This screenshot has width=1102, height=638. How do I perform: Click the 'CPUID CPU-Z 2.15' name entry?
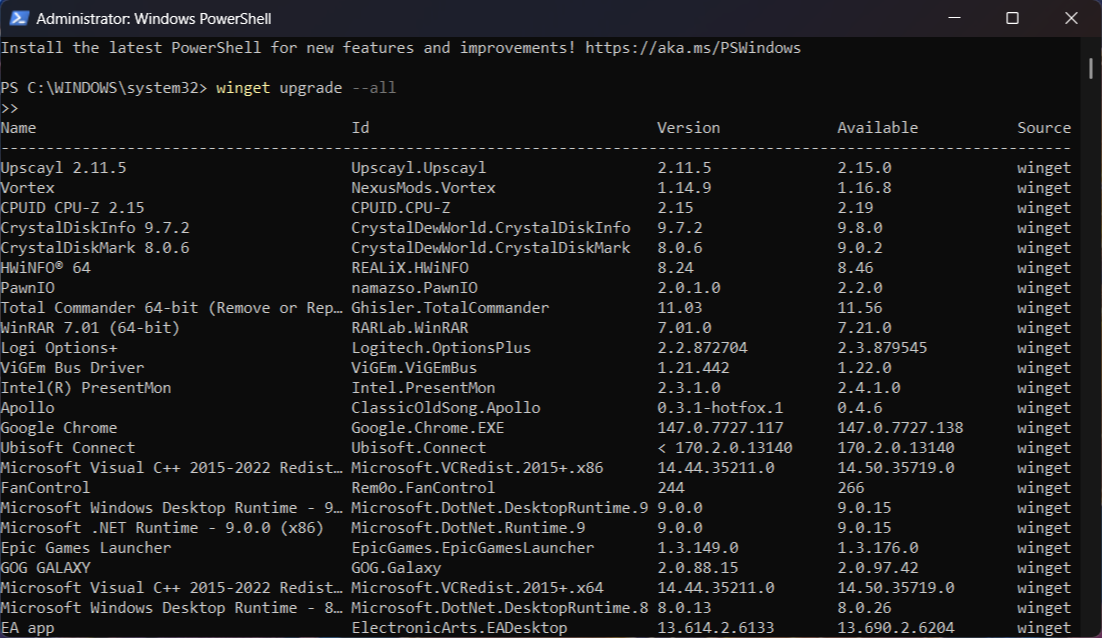[72, 208]
